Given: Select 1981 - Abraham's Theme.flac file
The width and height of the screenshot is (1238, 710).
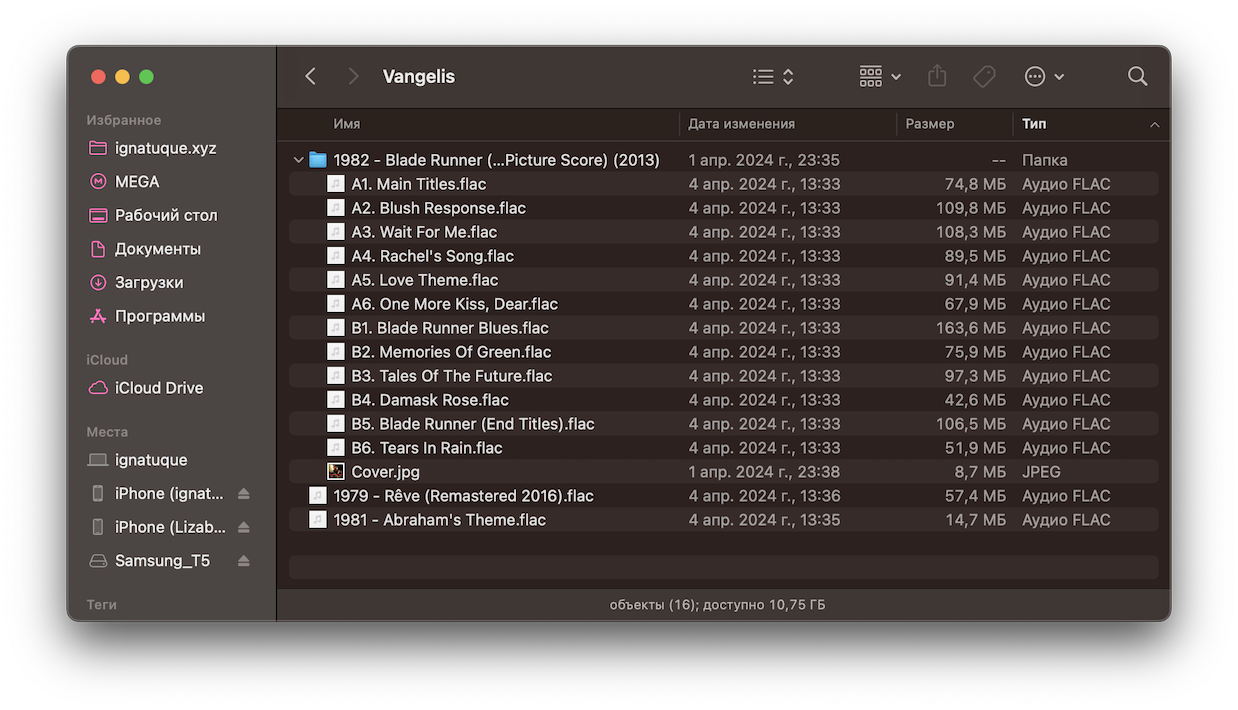Looking at the screenshot, I should (439, 520).
